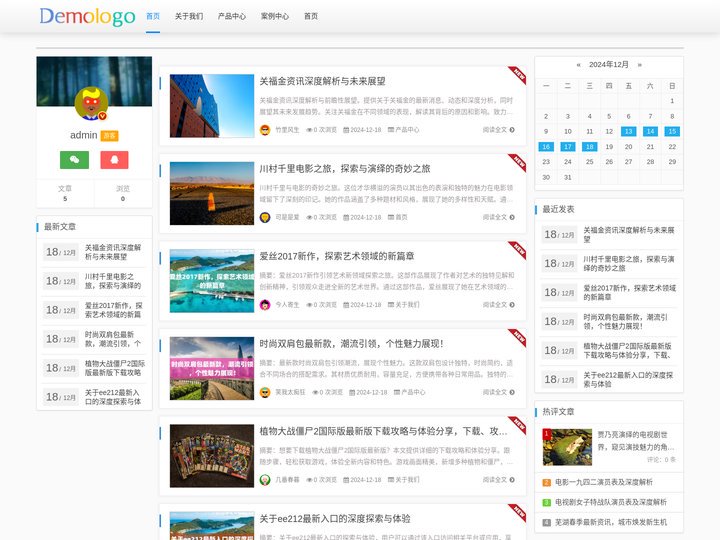Open 最近发表 item 关福金资讯深度解析与未来展望
Screen dimensions: 720x540
pyautogui.click(x=629, y=235)
